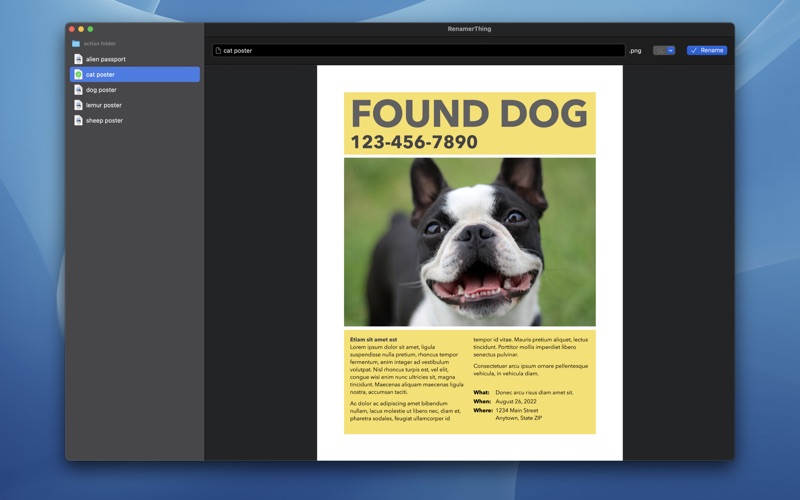This screenshot has width=800, height=500.
Task: Click the file icon beside alien passport
Action: pos(78,59)
